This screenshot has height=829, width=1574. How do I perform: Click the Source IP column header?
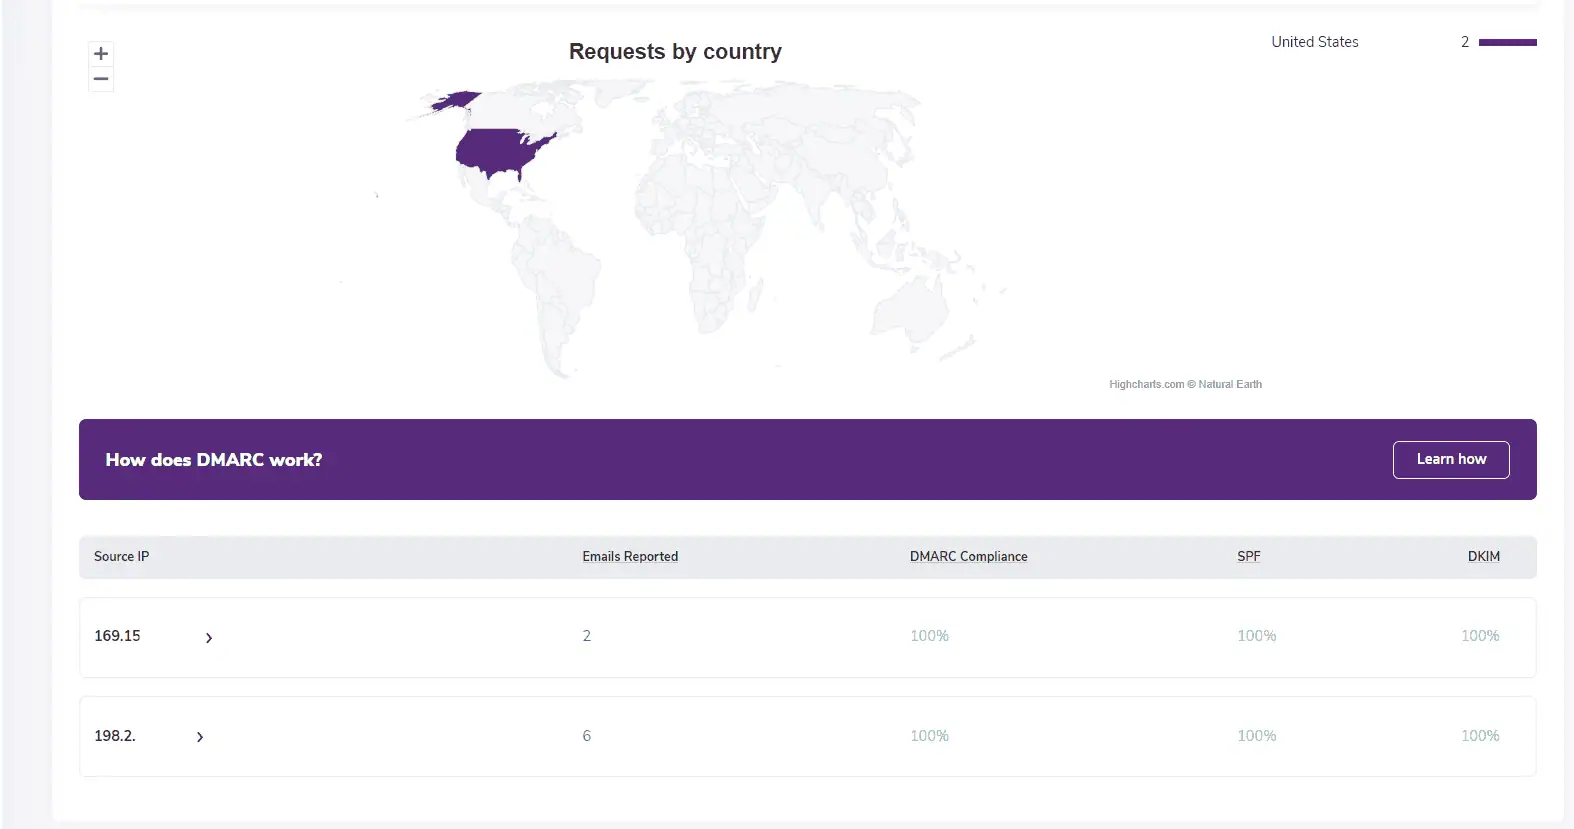click(x=121, y=557)
